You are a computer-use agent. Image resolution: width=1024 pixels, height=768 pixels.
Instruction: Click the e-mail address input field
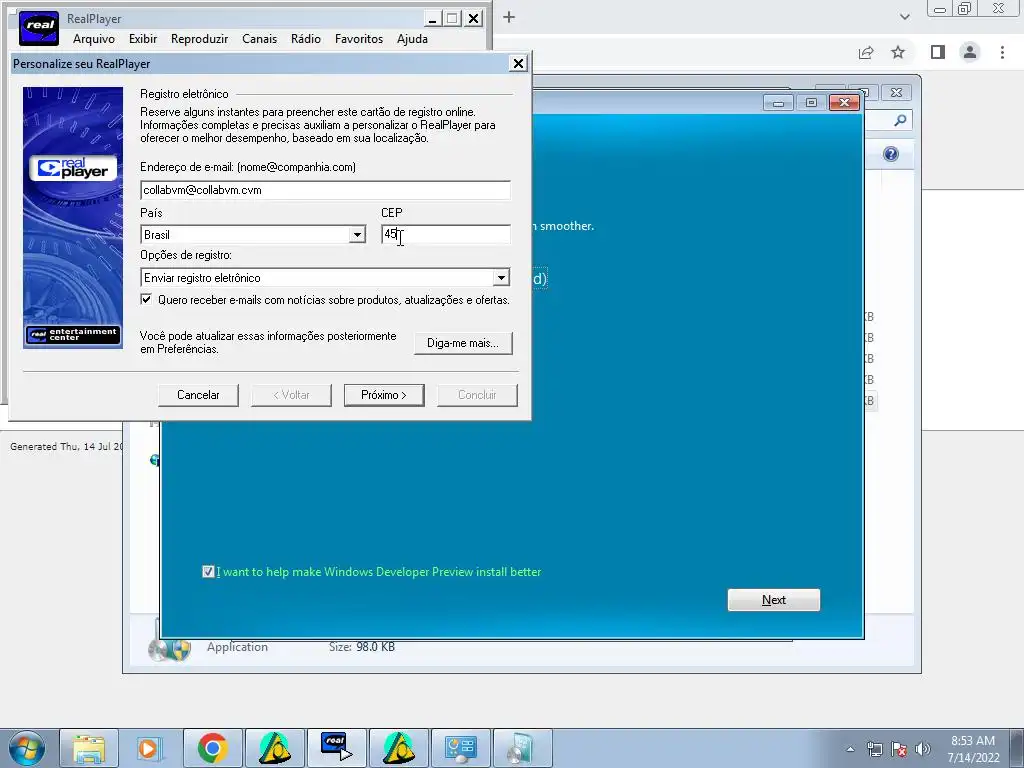[325, 190]
